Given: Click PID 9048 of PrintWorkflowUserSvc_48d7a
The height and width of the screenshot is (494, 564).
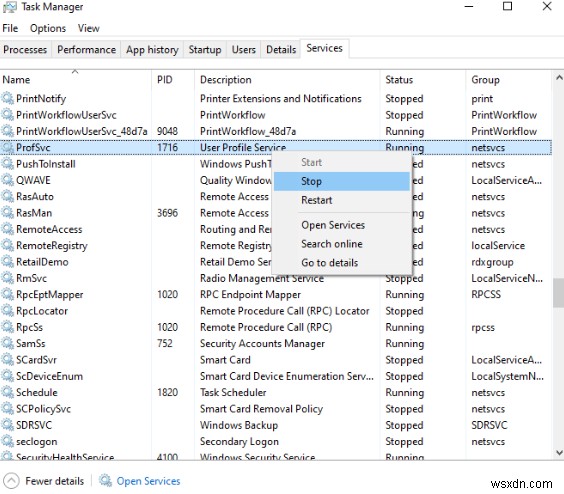Looking at the screenshot, I should [x=167, y=131].
